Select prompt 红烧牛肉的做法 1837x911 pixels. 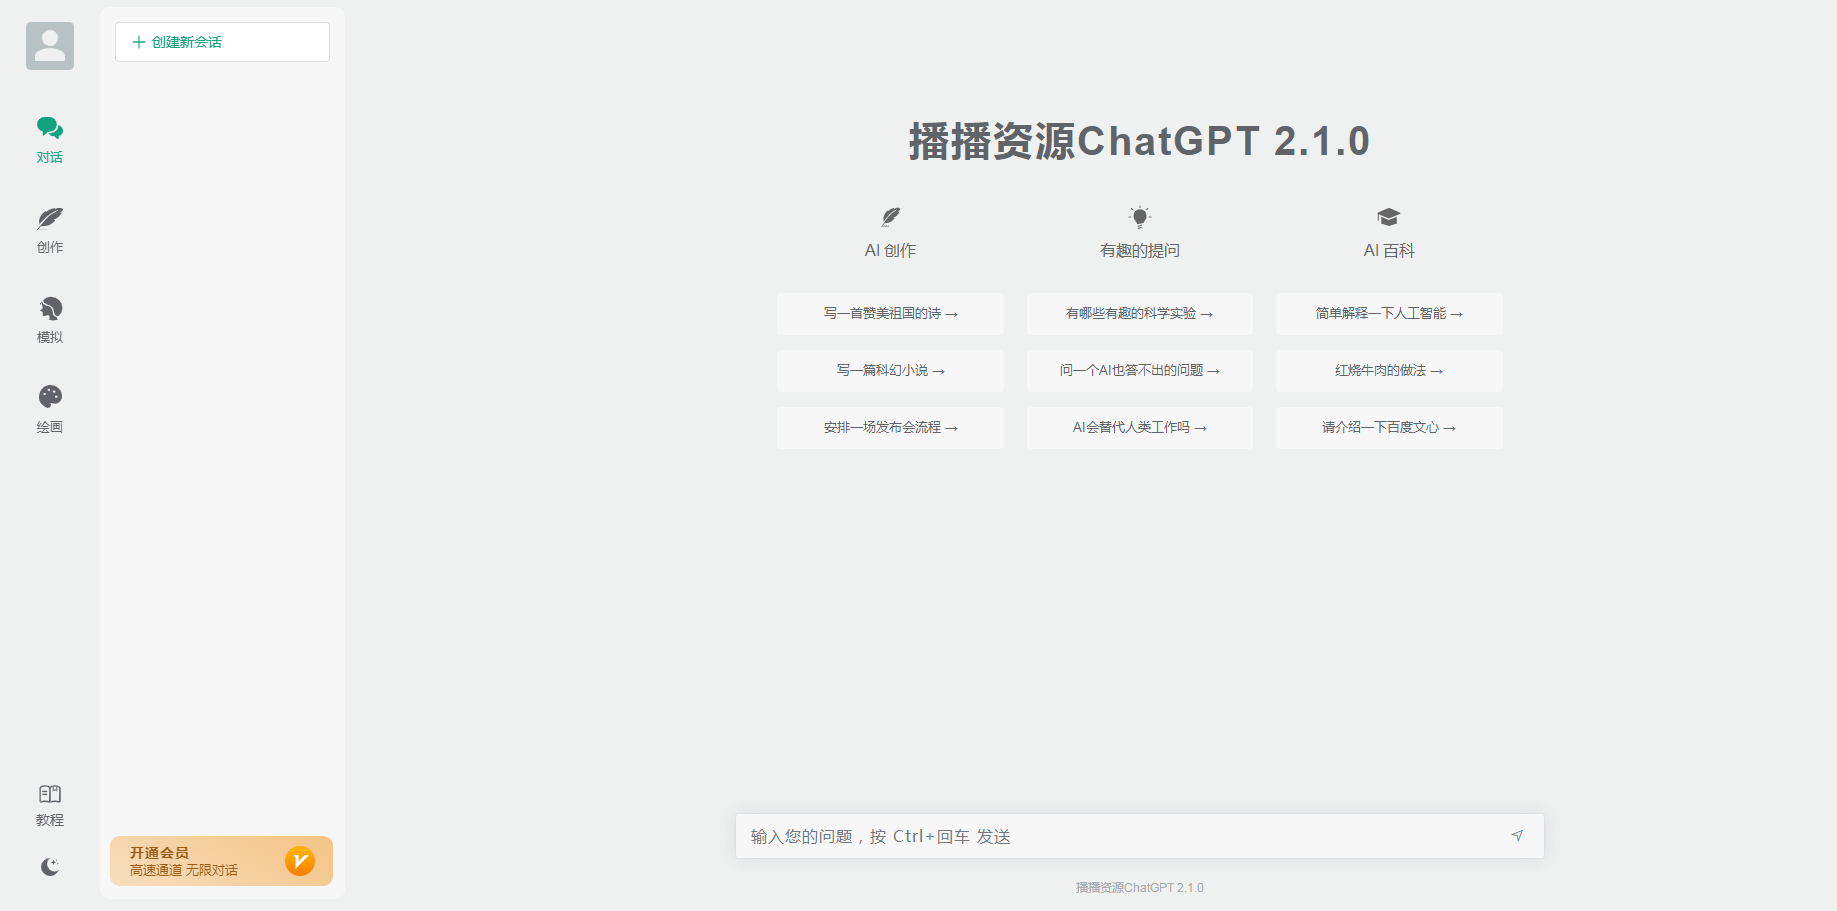click(1389, 371)
